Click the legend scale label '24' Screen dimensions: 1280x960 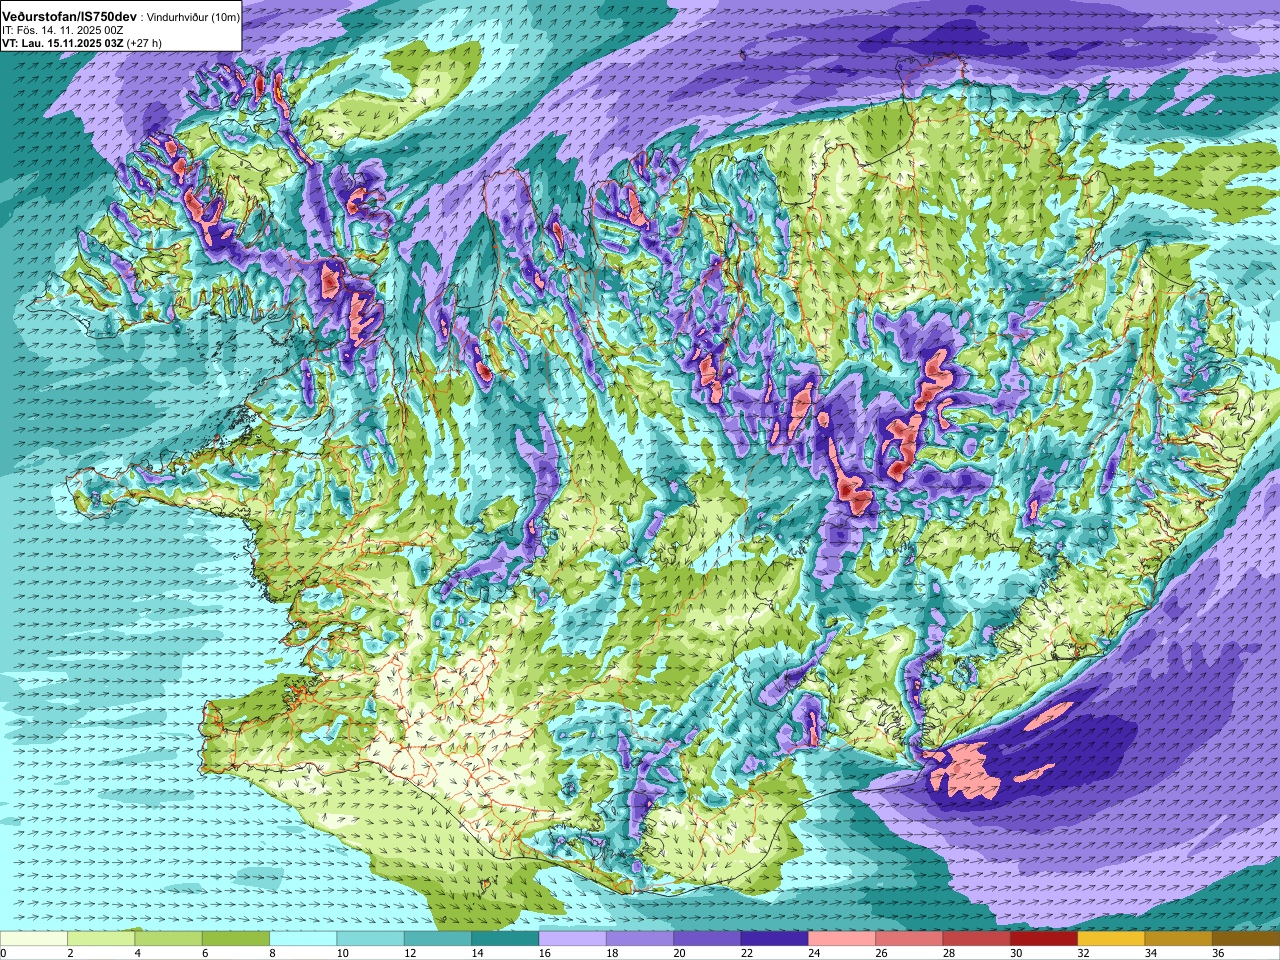click(x=814, y=953)
